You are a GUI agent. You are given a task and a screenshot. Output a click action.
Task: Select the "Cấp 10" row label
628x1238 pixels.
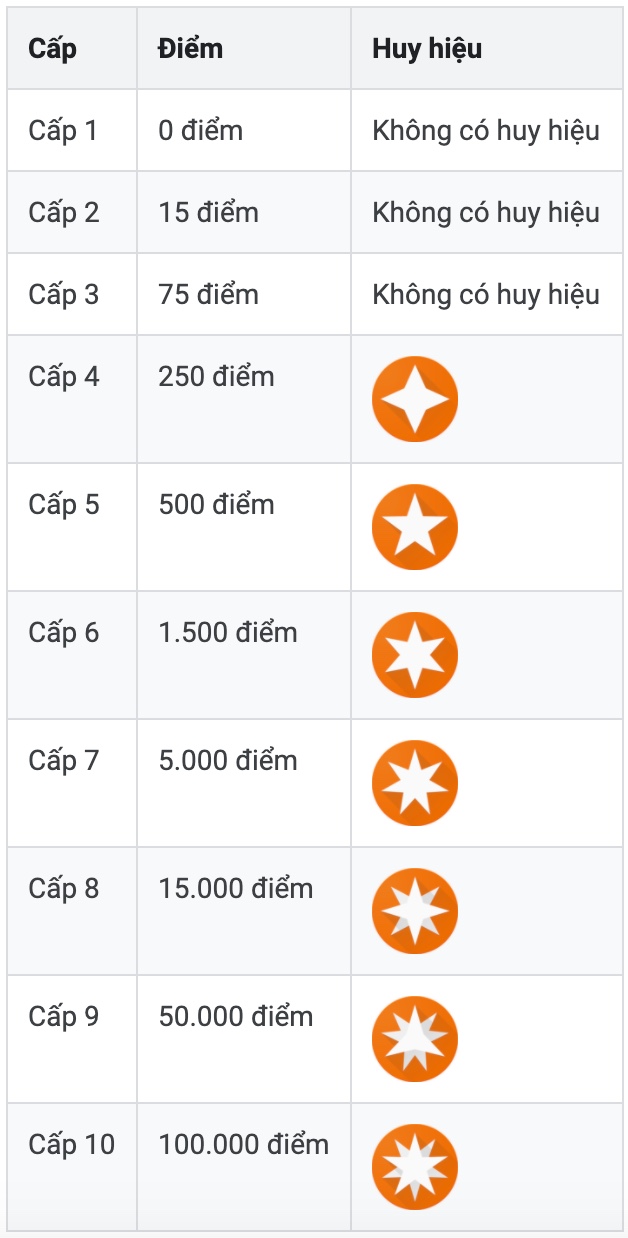pos(72,1144)
